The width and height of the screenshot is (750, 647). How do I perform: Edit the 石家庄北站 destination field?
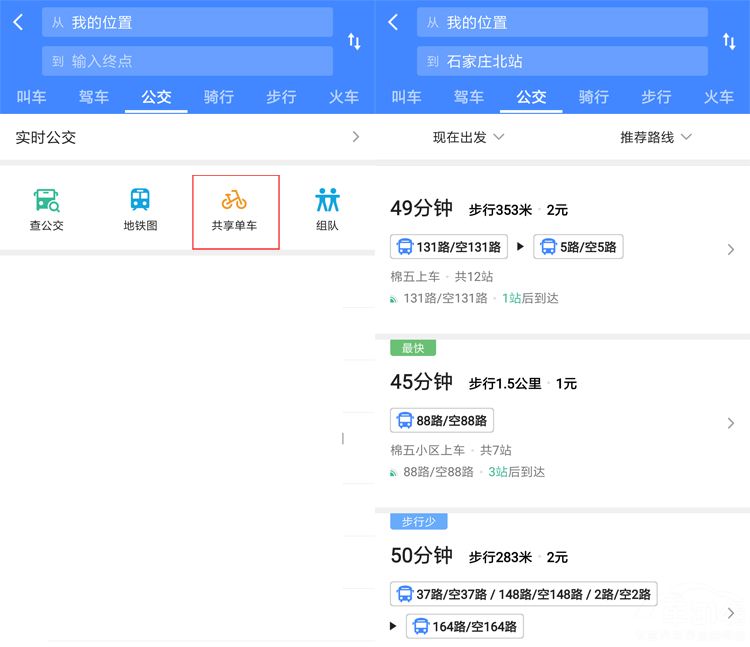(x=562, y=61)
